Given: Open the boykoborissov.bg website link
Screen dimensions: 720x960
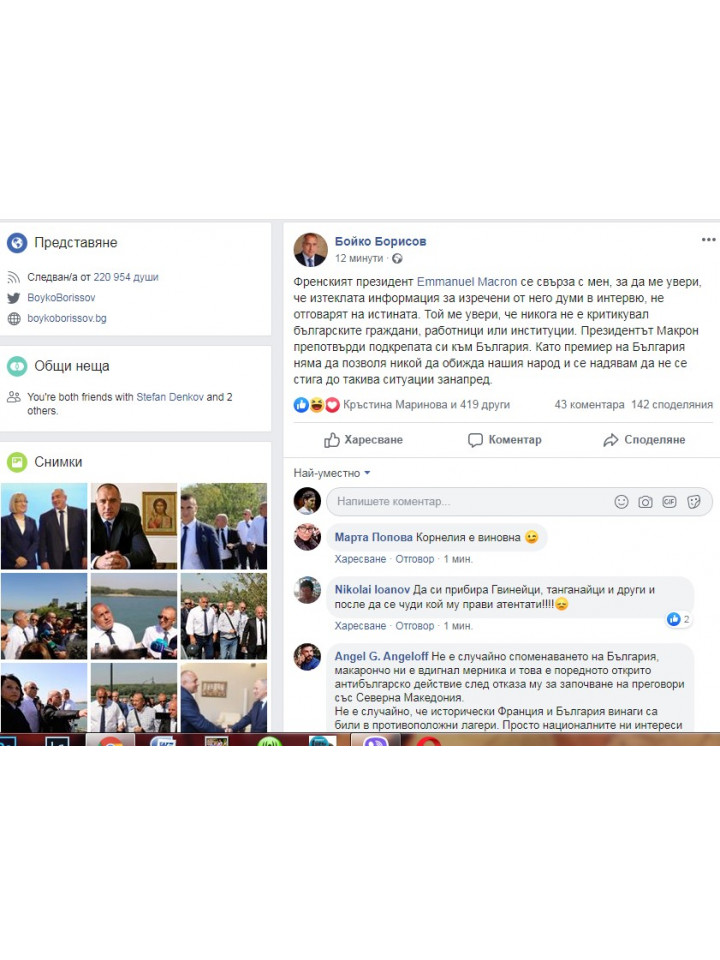Looking at the screenshot, I should coord(67,318).
